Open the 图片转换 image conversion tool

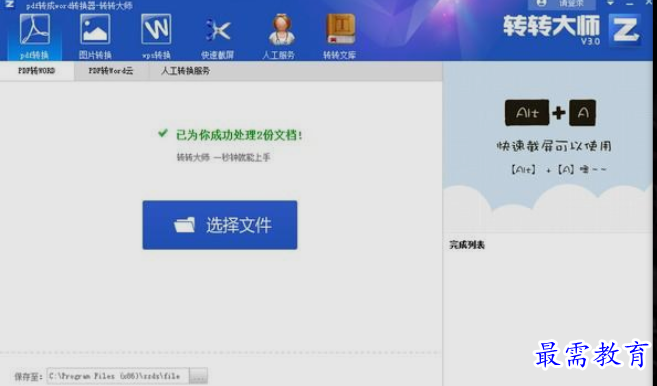[x=95, y=36]
